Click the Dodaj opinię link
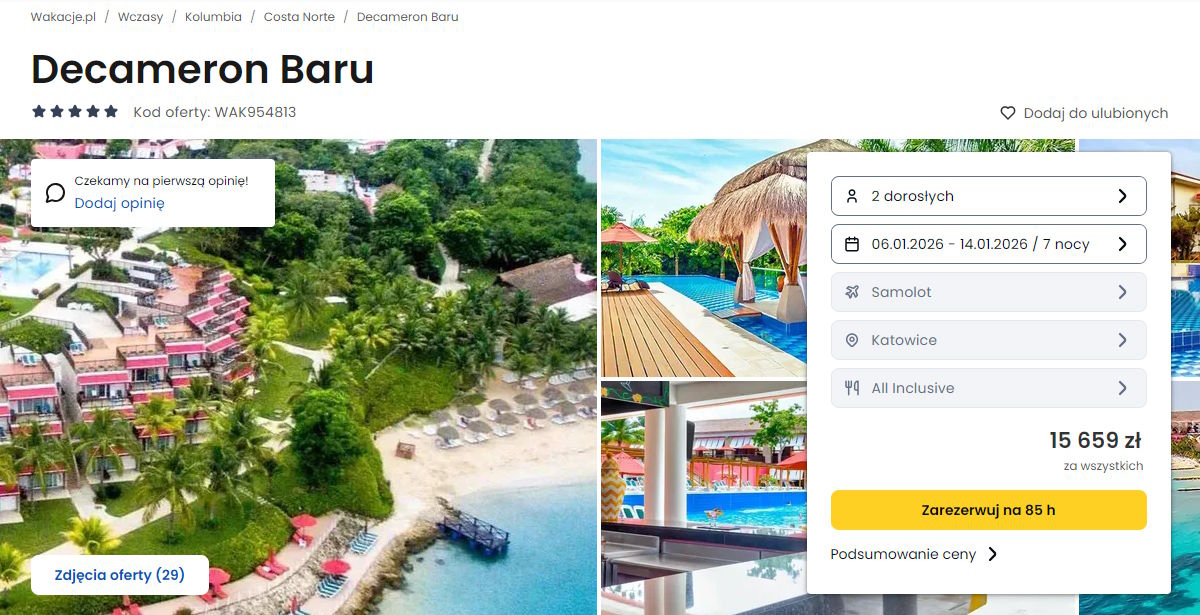 coord(119,203)
